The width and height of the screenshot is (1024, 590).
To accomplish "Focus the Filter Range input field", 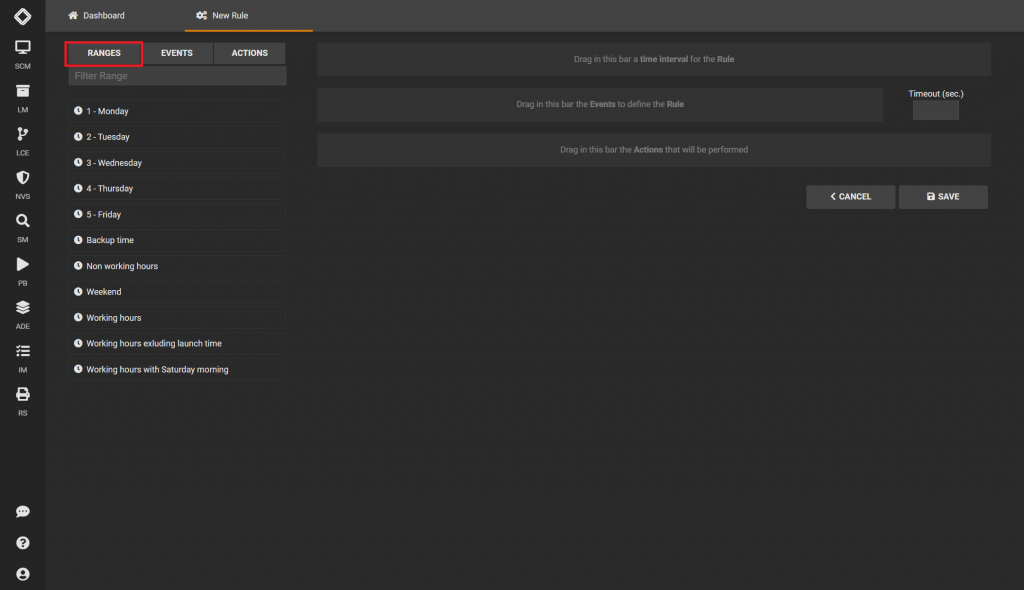I will click(x=177, y=76).
